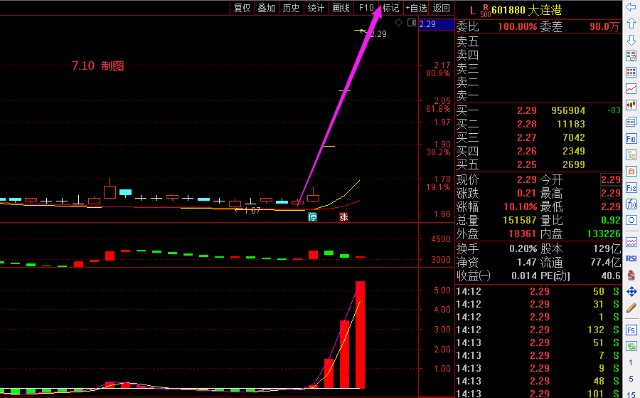The image size is (640, 398).
Task: Click the highlighted 2.29 price axis label
Action: (x=436, y=24)
